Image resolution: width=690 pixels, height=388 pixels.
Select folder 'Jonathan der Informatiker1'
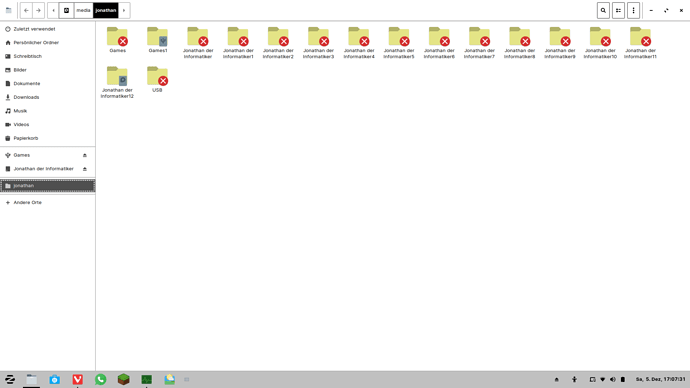pyautogui.click(x=238, y=43)
